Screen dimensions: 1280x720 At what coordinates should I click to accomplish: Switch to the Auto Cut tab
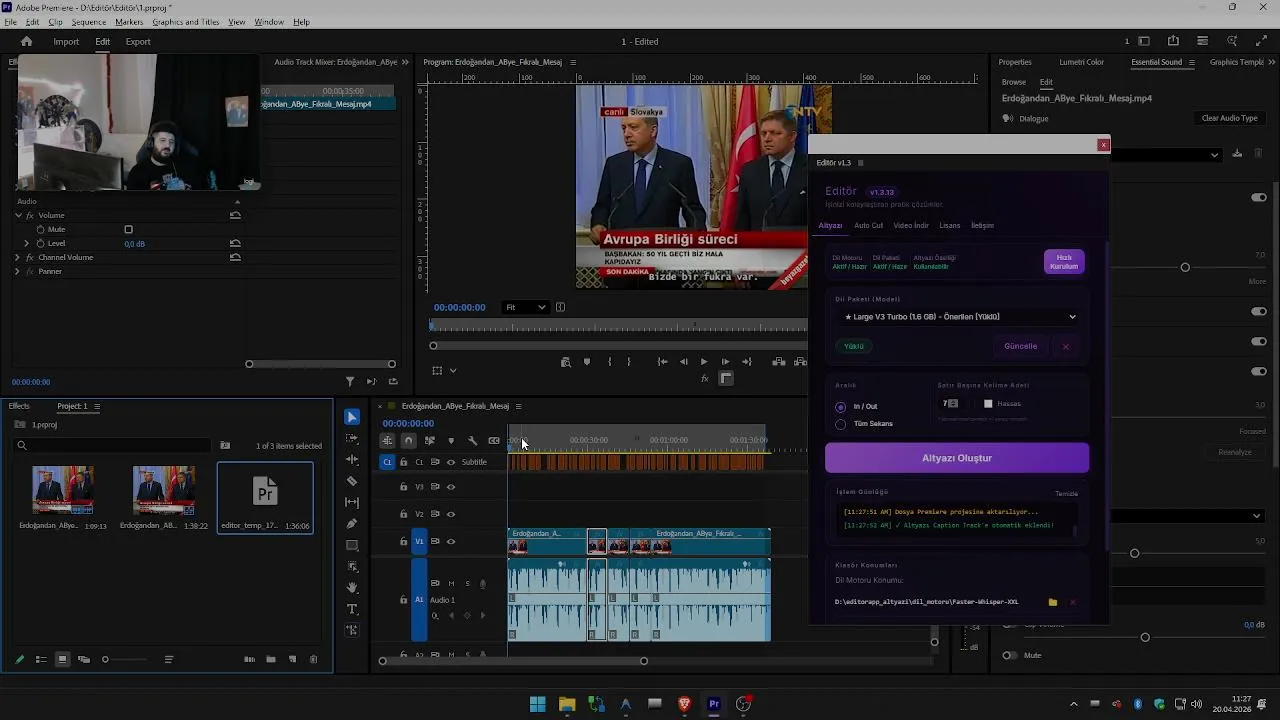click(868, 226)
